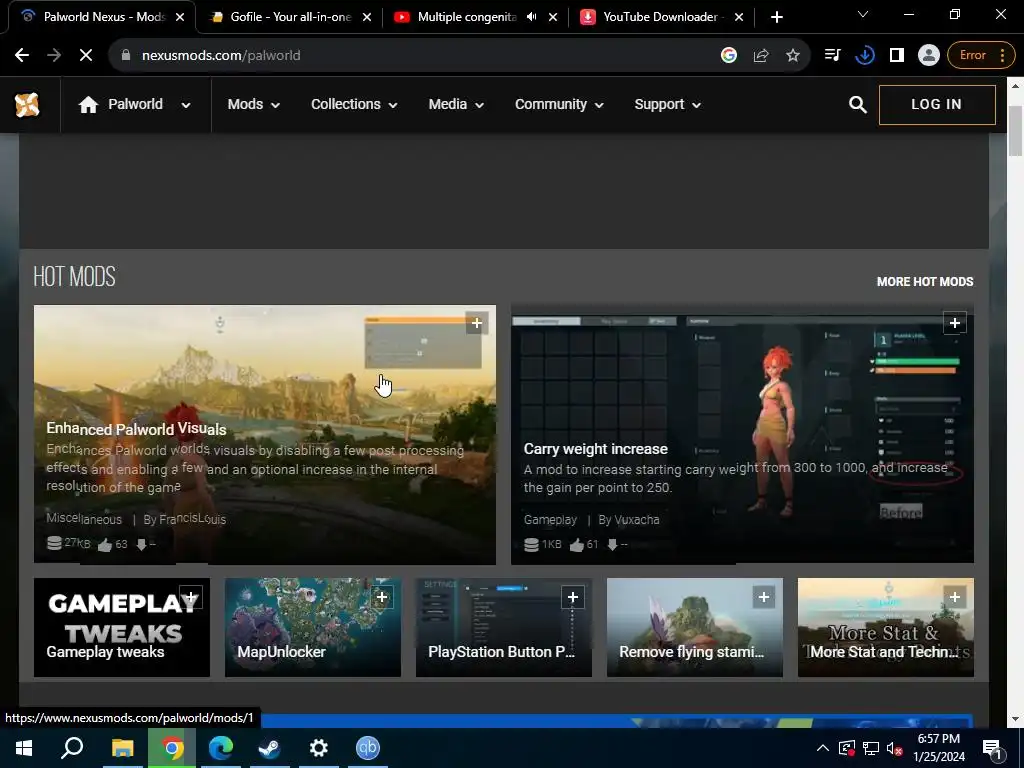Open a new browser tab

776,17
